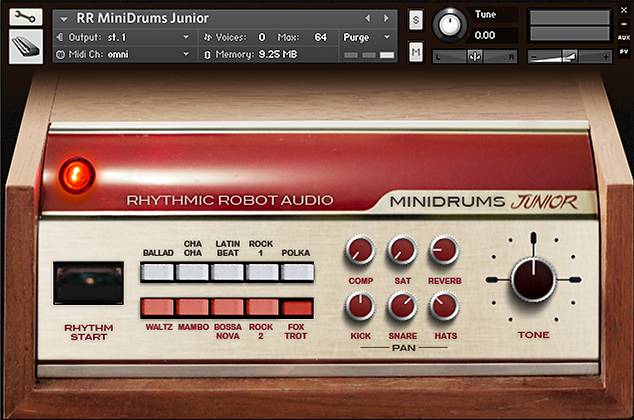Screen dimensions: 634x420
Task: Click the SAT knob
Action: pyautogui.click(x=402, y=250)
